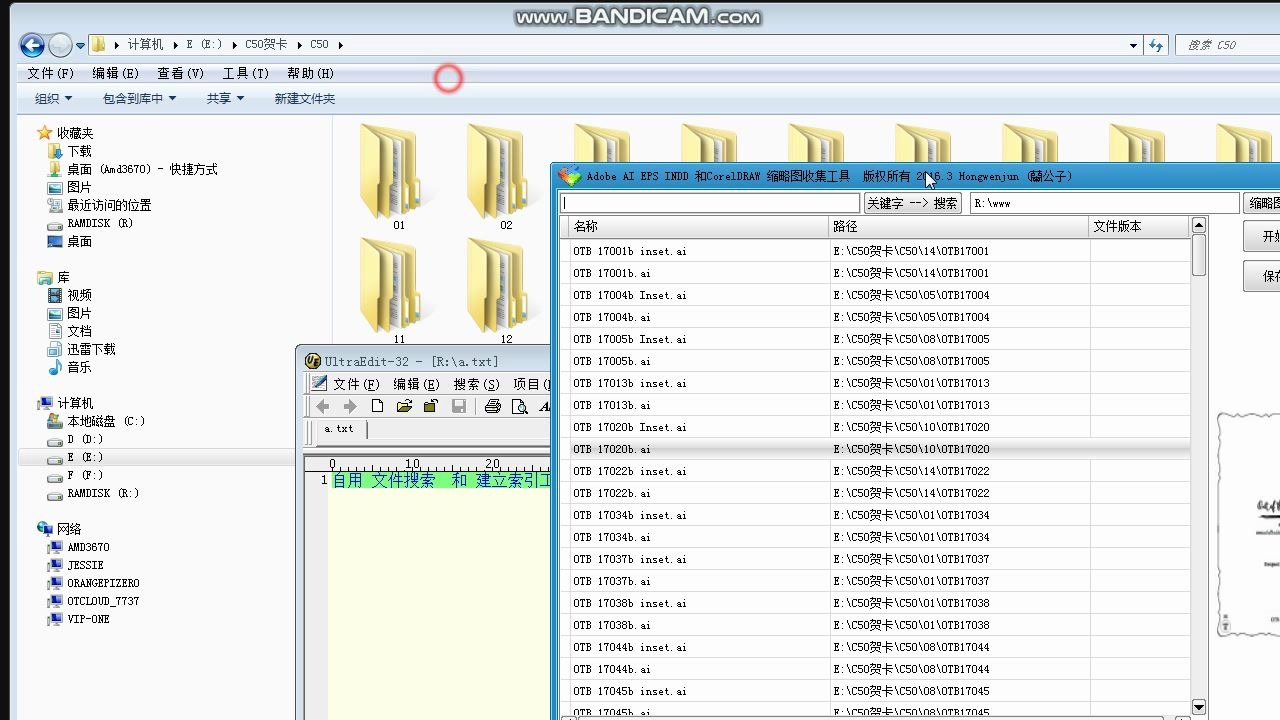This screenshot has width=1280, height=720.
Task: Open UltraEdit 文件(F) menu
Action: click(x=356, y=384)
